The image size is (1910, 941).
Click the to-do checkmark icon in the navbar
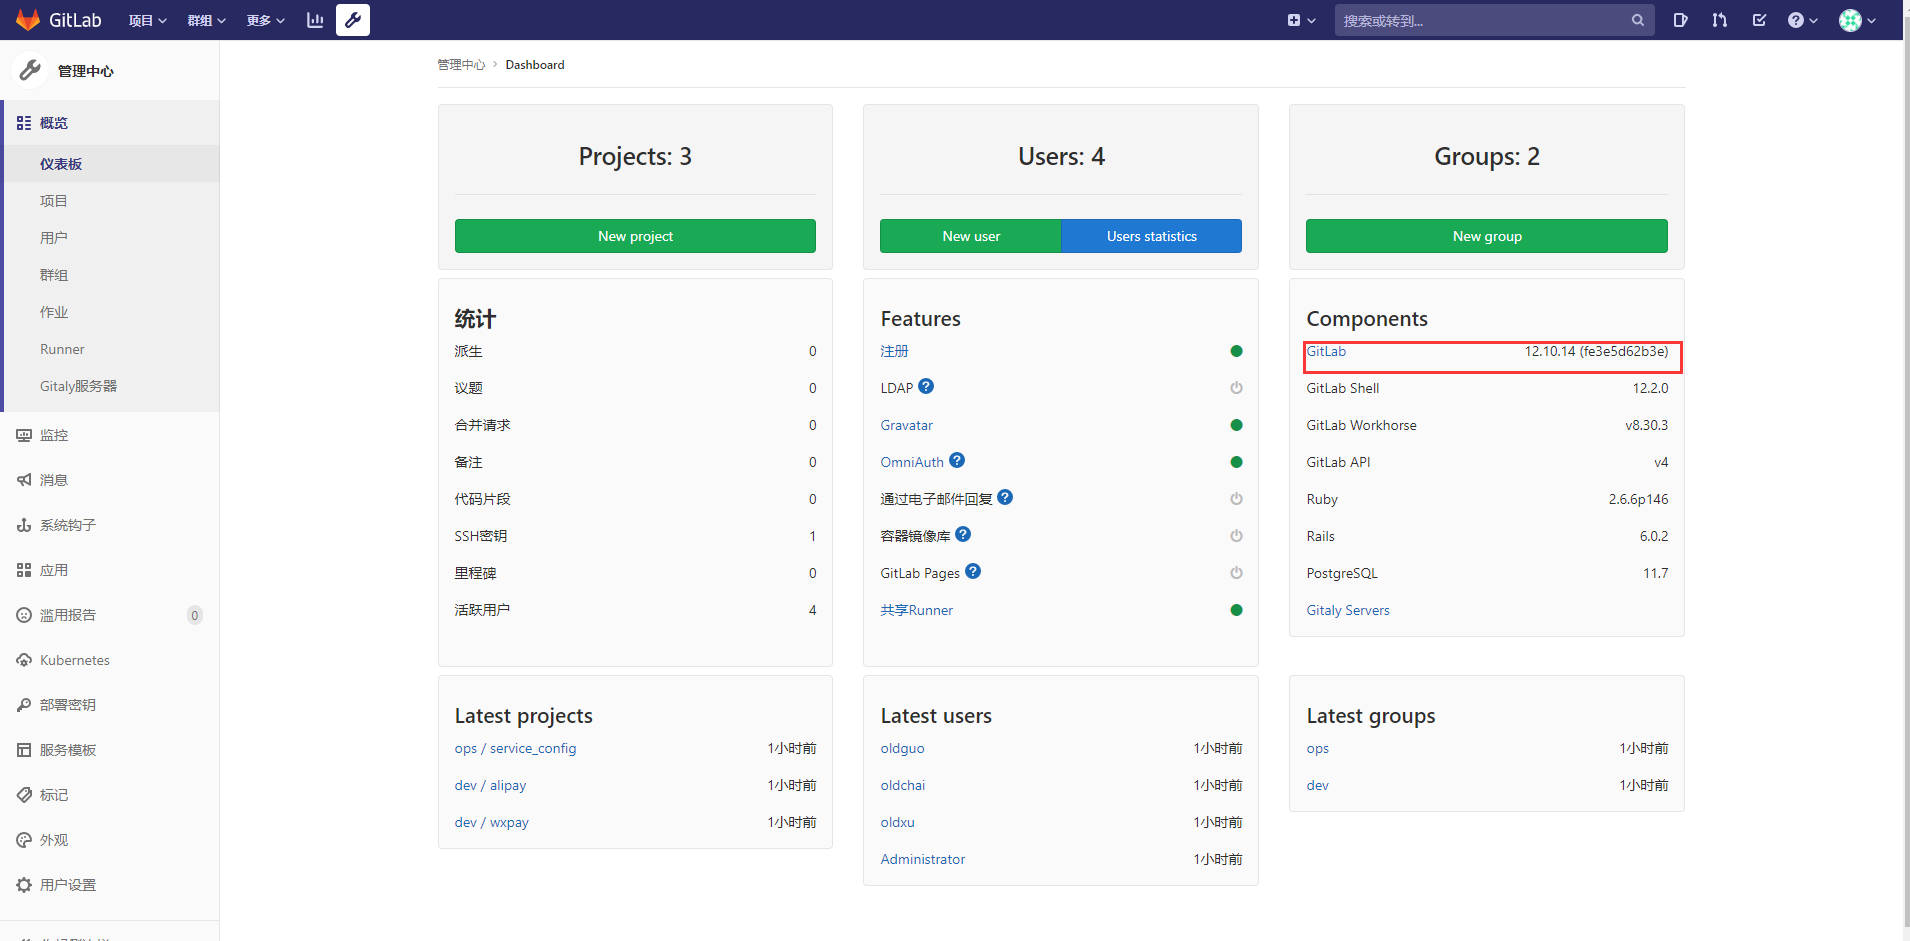(1759, 20)
